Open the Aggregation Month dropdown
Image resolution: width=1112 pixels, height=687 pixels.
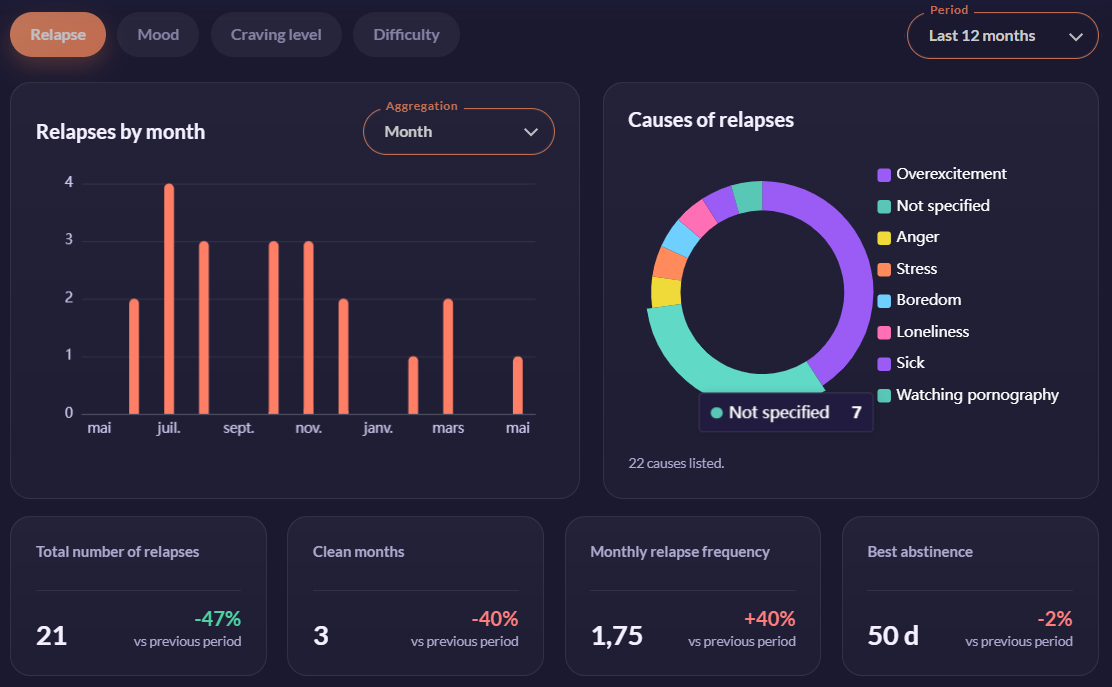pos(458,132)
